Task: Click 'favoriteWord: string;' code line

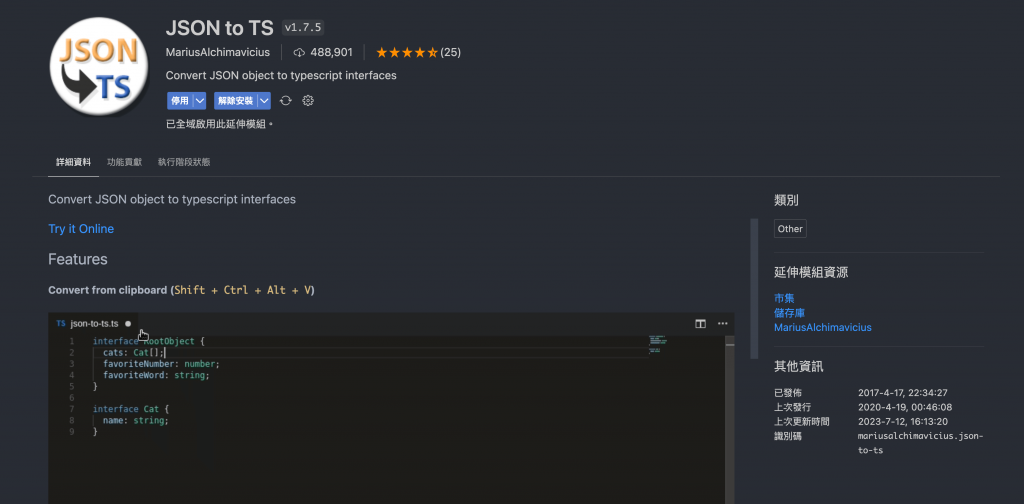Action: click(156, 375)
